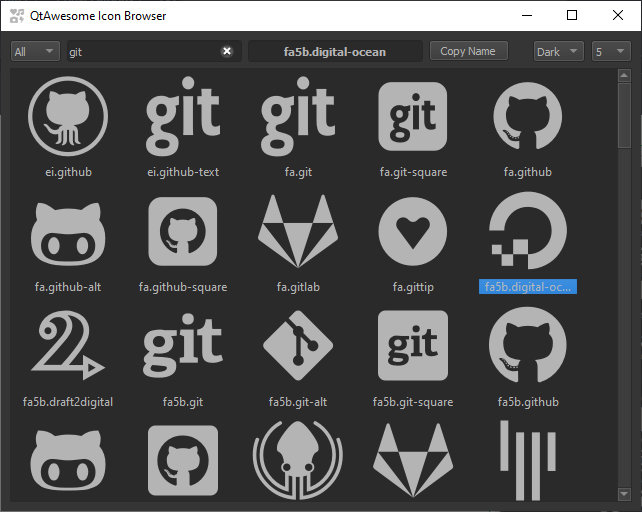Click the fa5b.git-alt label text
Screen dimensions: 642x512
[x=298, y=402]
